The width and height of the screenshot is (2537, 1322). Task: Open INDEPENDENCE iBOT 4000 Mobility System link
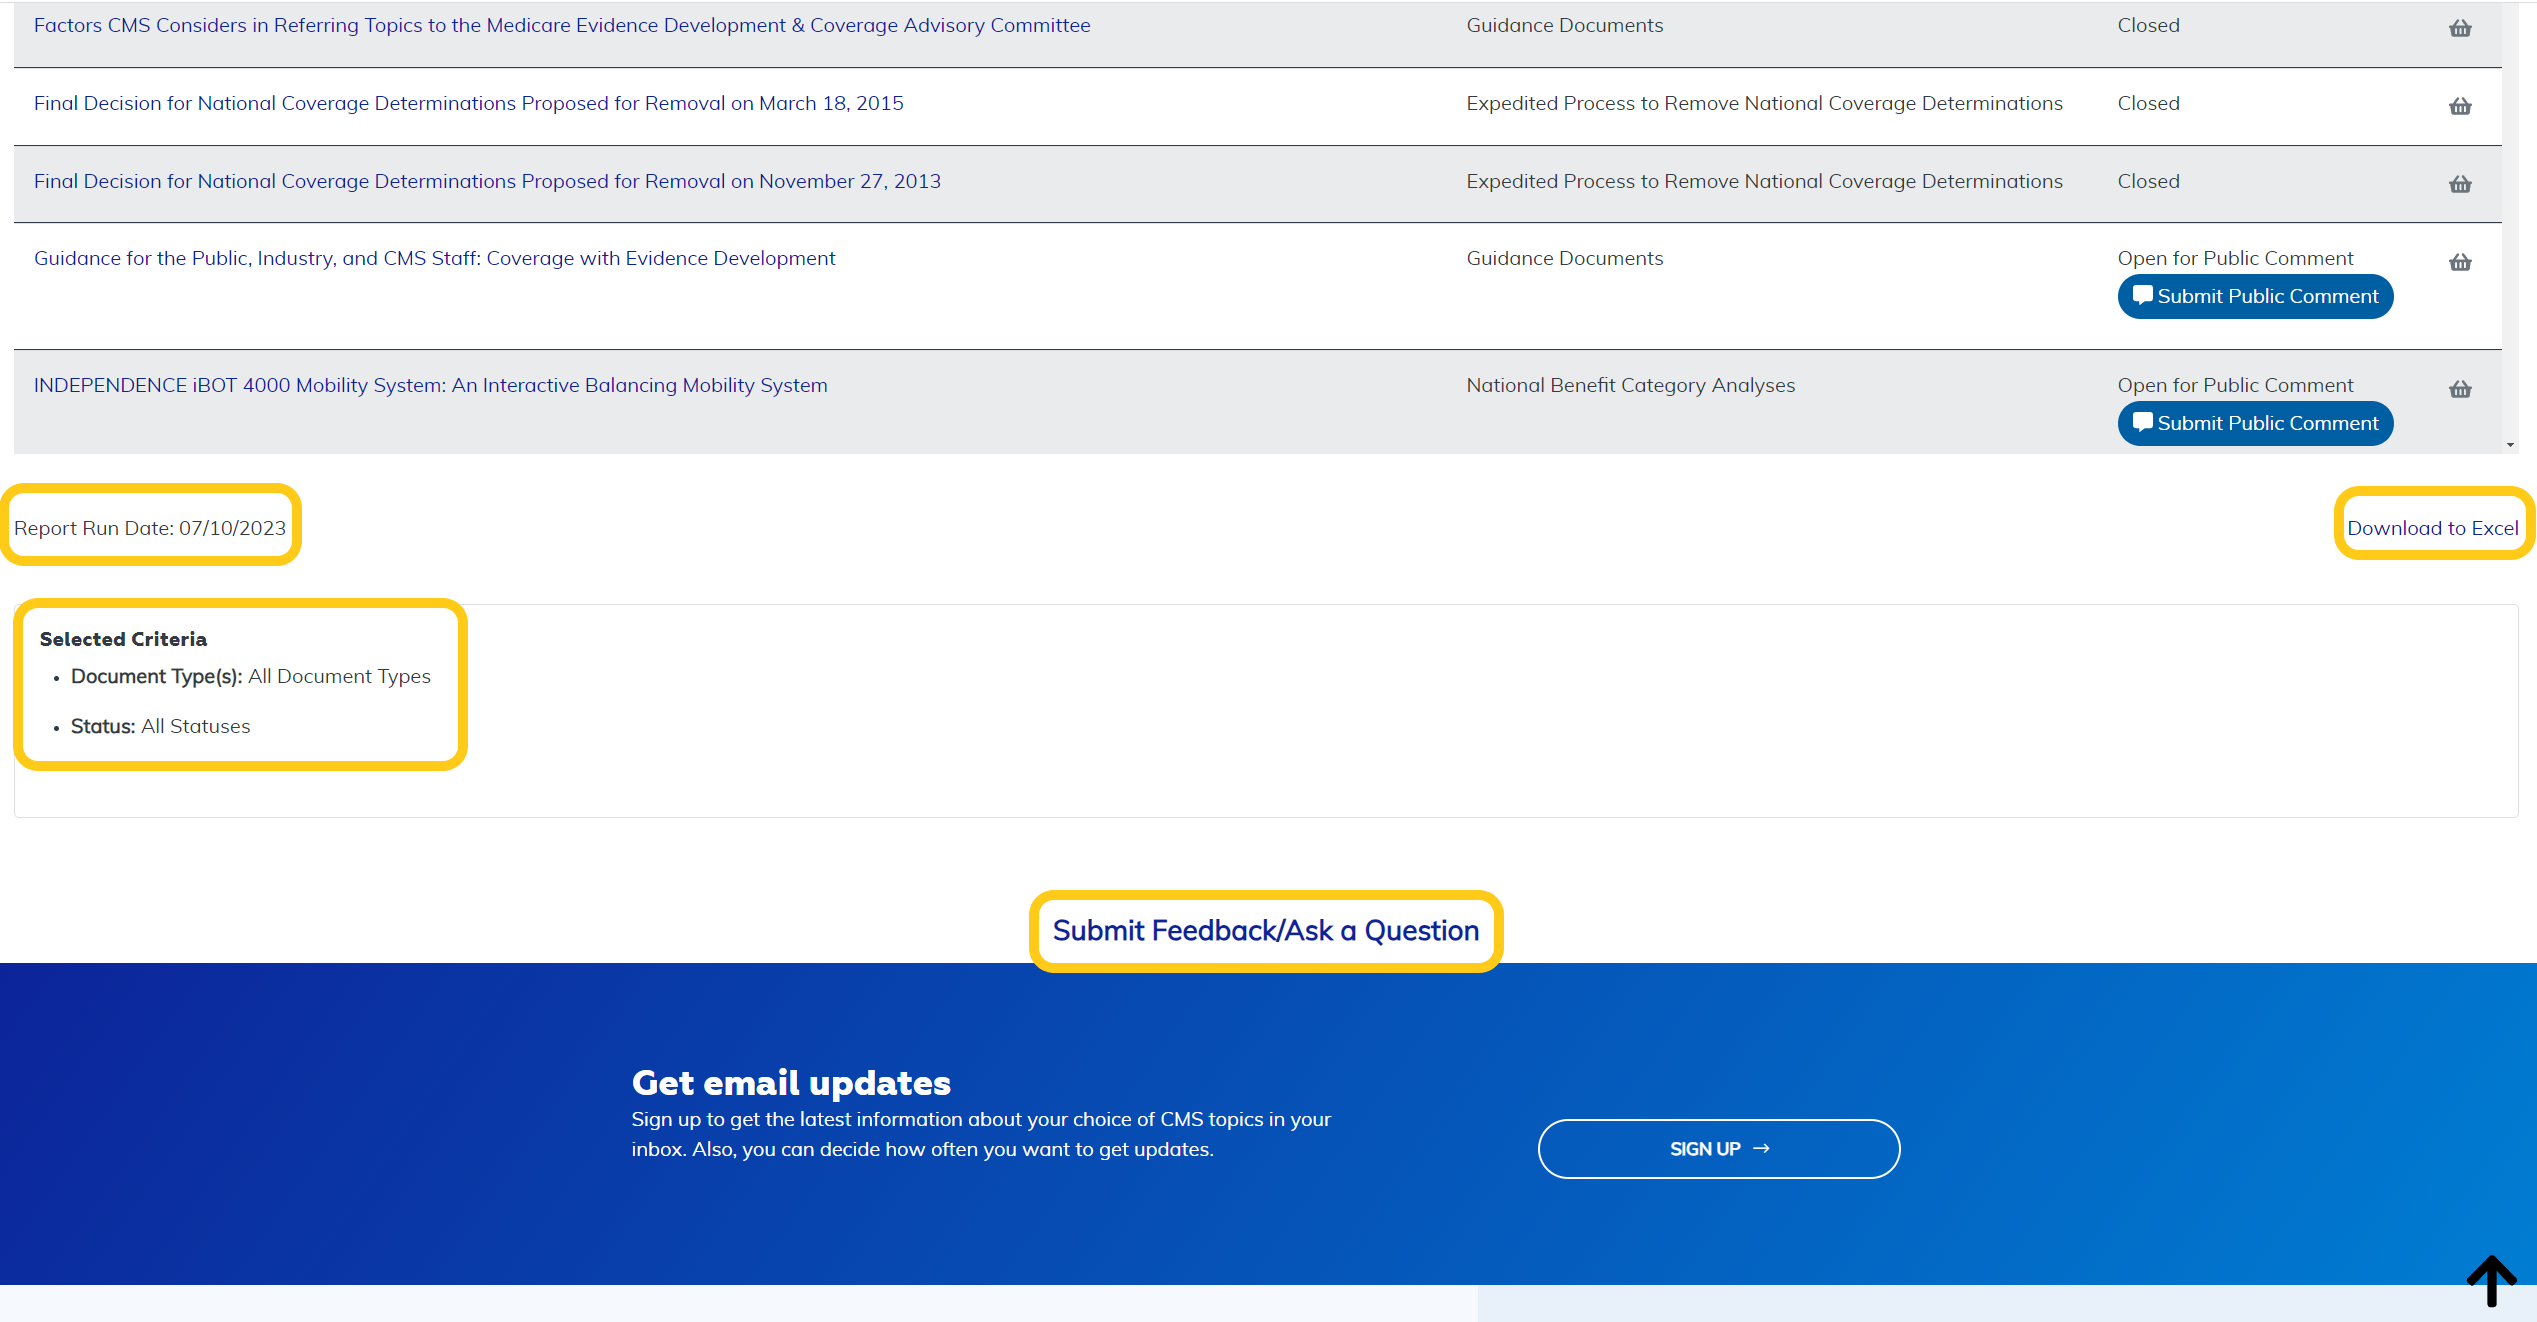pyautogui.click(x=430, y=385)
